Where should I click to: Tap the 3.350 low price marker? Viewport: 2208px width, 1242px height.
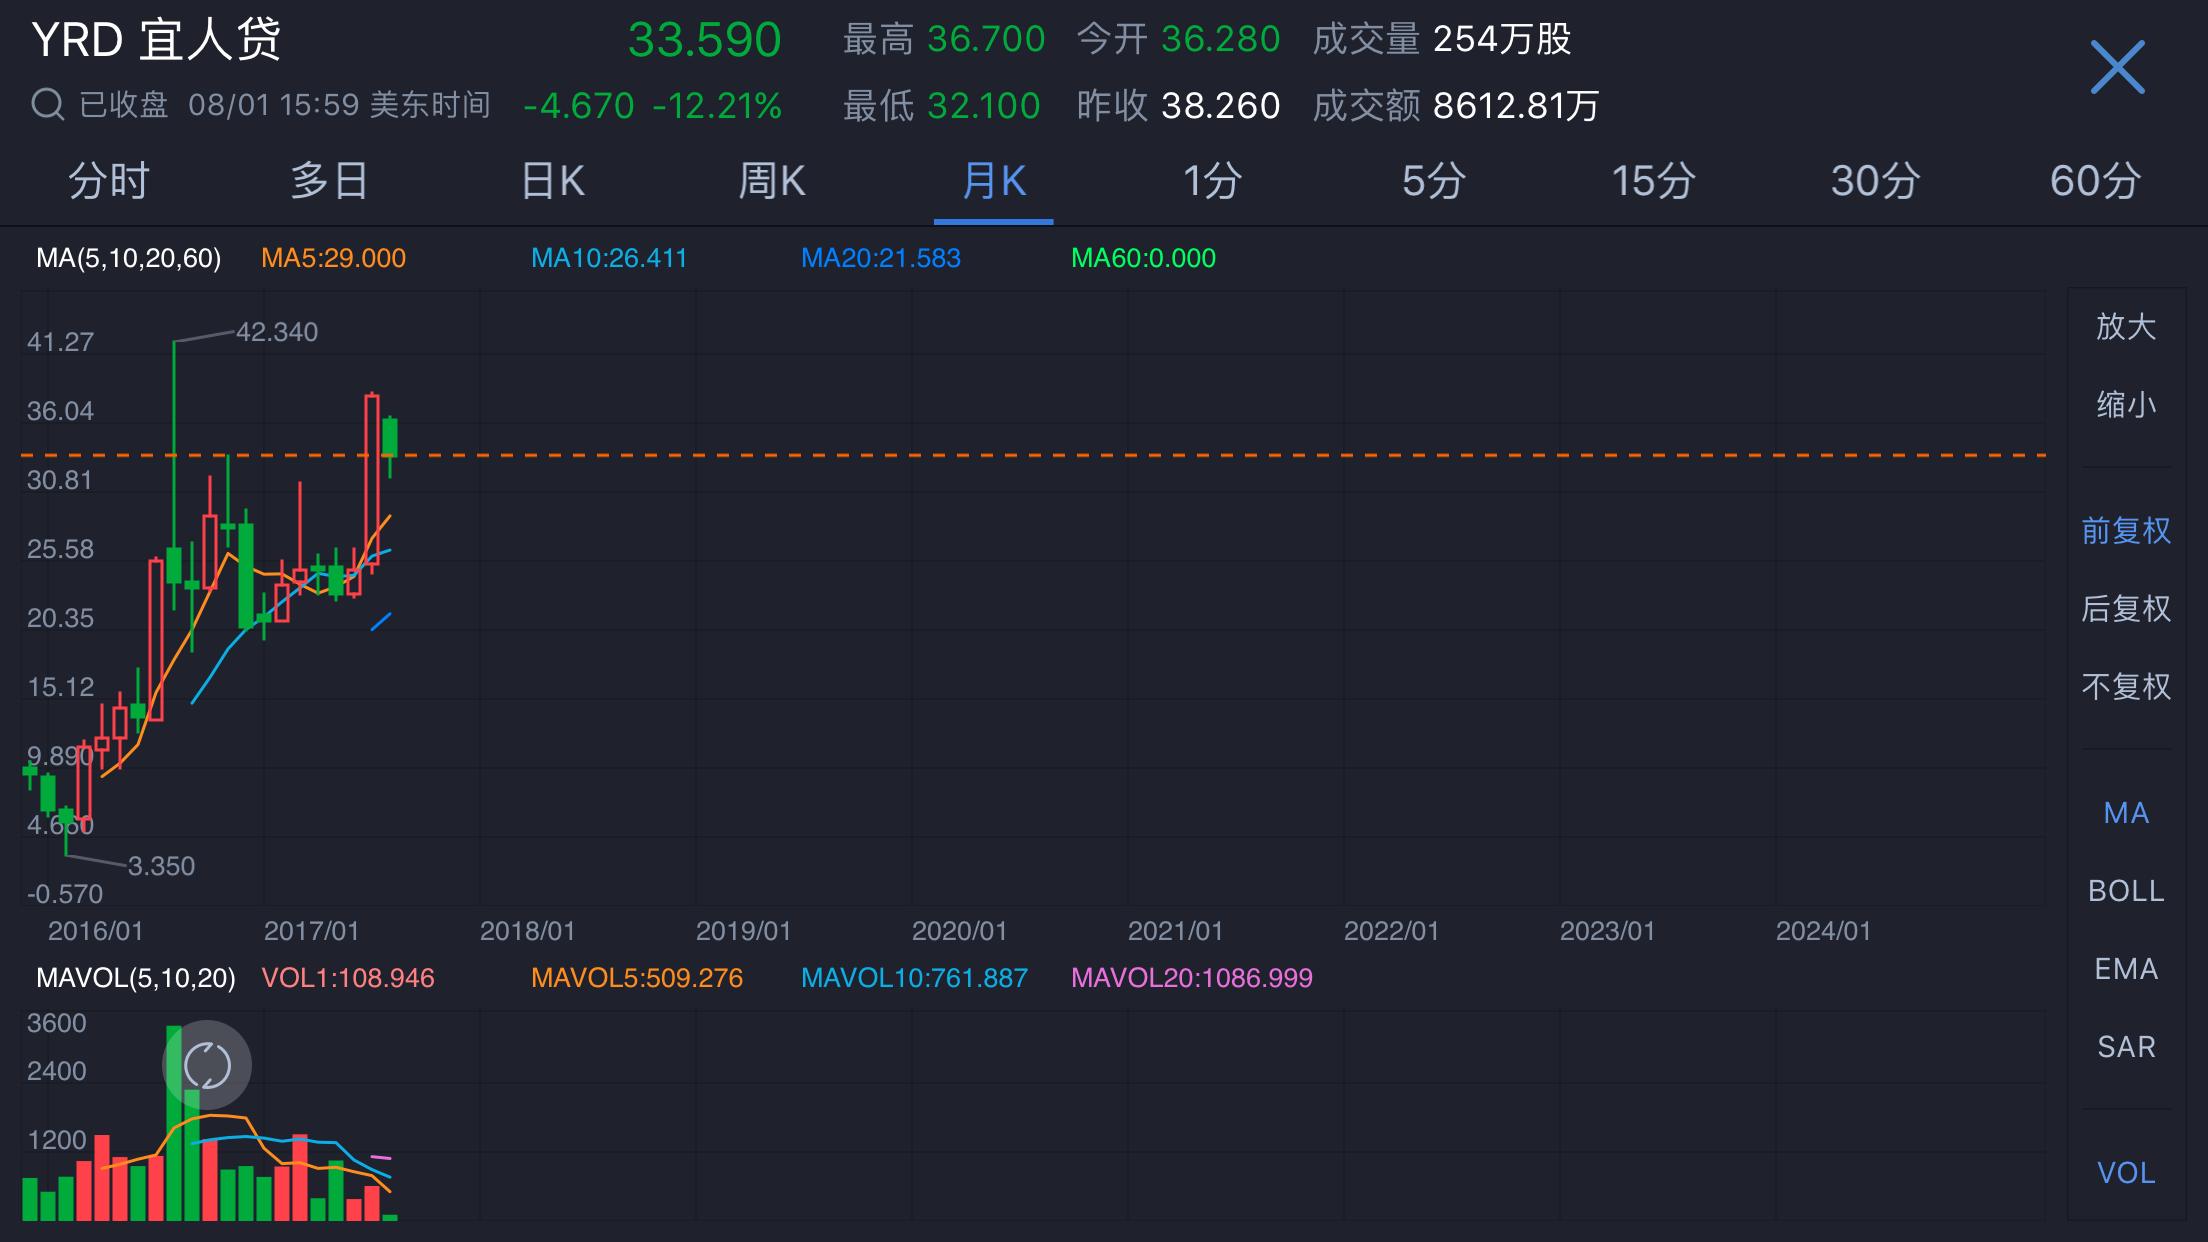click(161, 866)
